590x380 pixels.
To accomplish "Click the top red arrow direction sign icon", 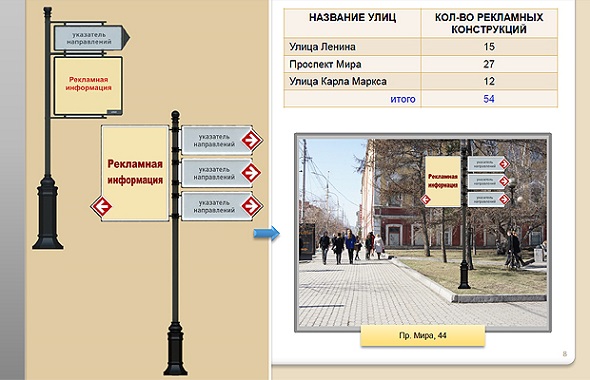I will 251,140.
